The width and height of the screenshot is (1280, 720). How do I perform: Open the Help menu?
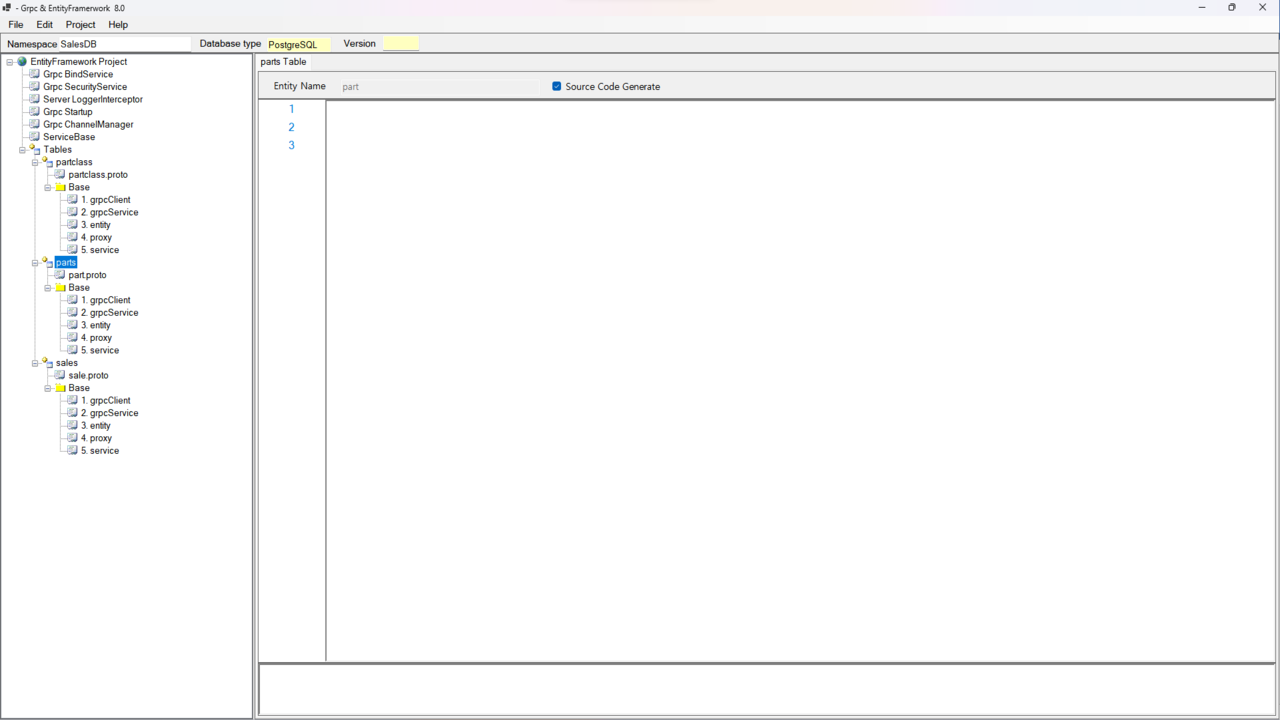pos(118,25)
